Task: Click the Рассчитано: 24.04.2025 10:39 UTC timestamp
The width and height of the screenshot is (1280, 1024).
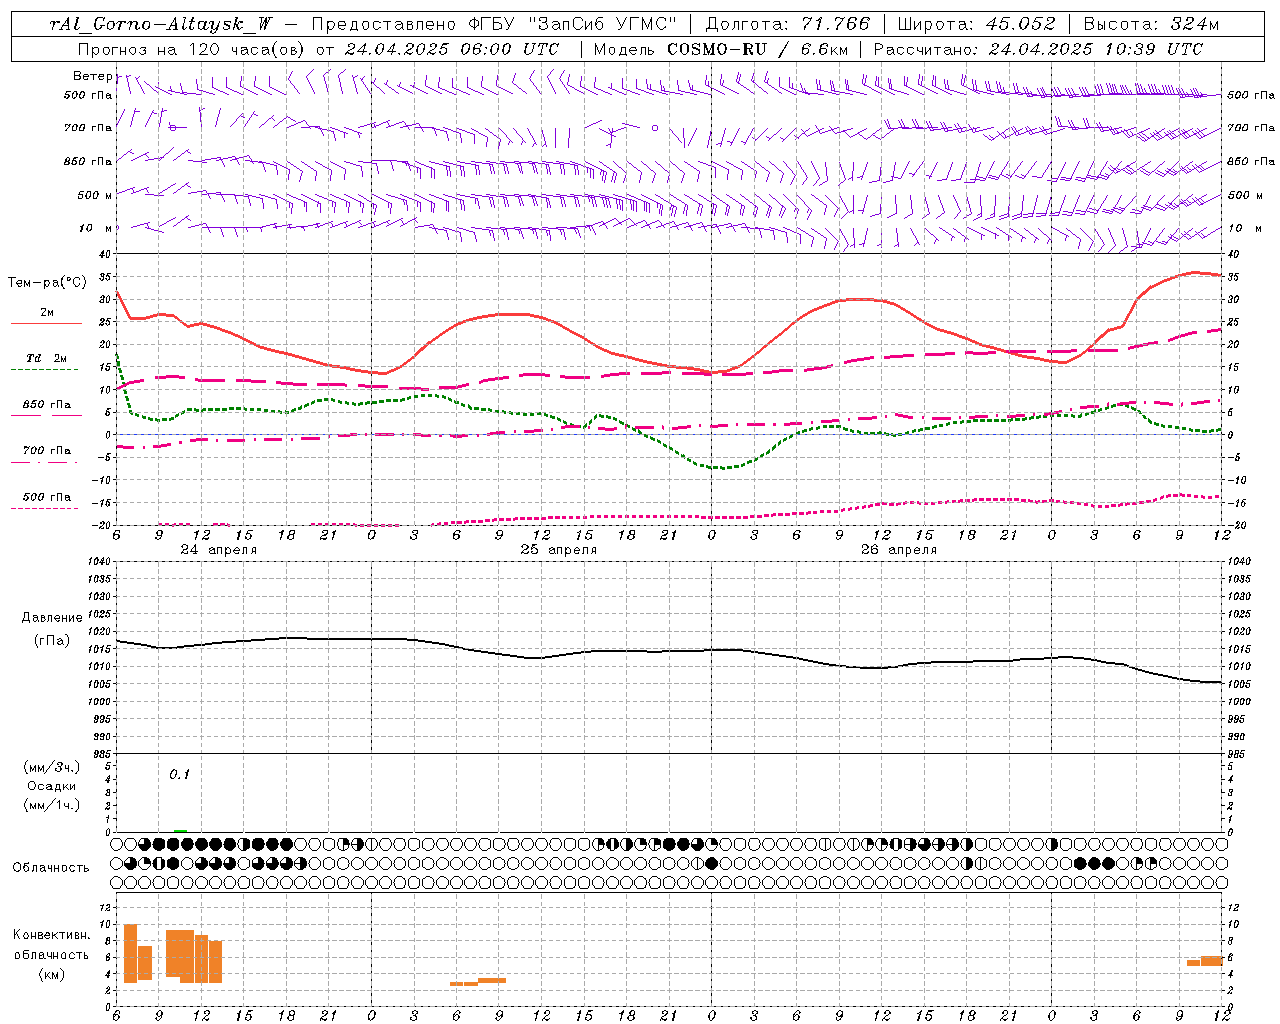Action: tap(1038, 49)
